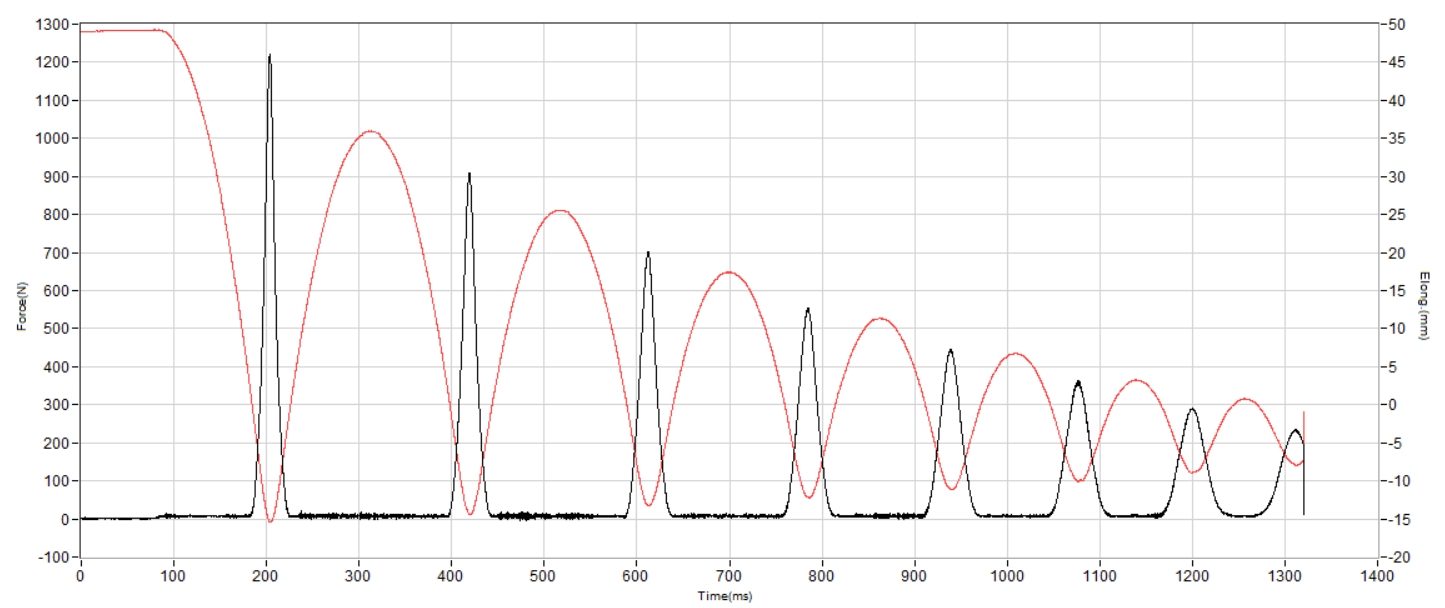Click the 1400 time axis tick label

tap(1377, 577)
